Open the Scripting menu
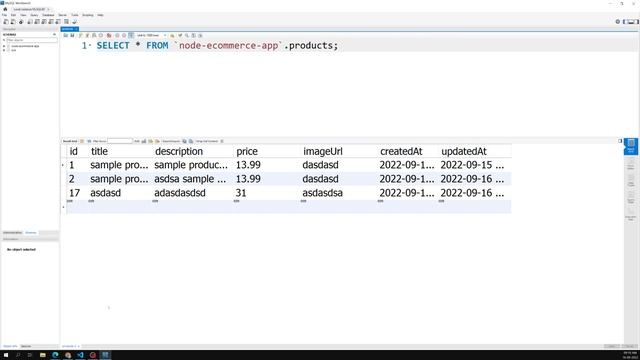This screenshot has height=360, width=640. pyautogui.click(x=88, y=15)
